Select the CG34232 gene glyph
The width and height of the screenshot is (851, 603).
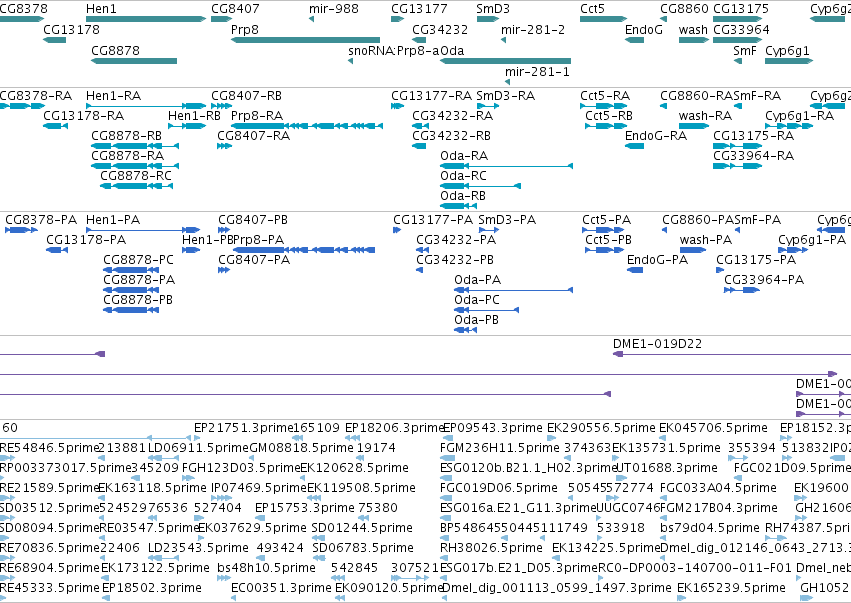click(420, 40)
